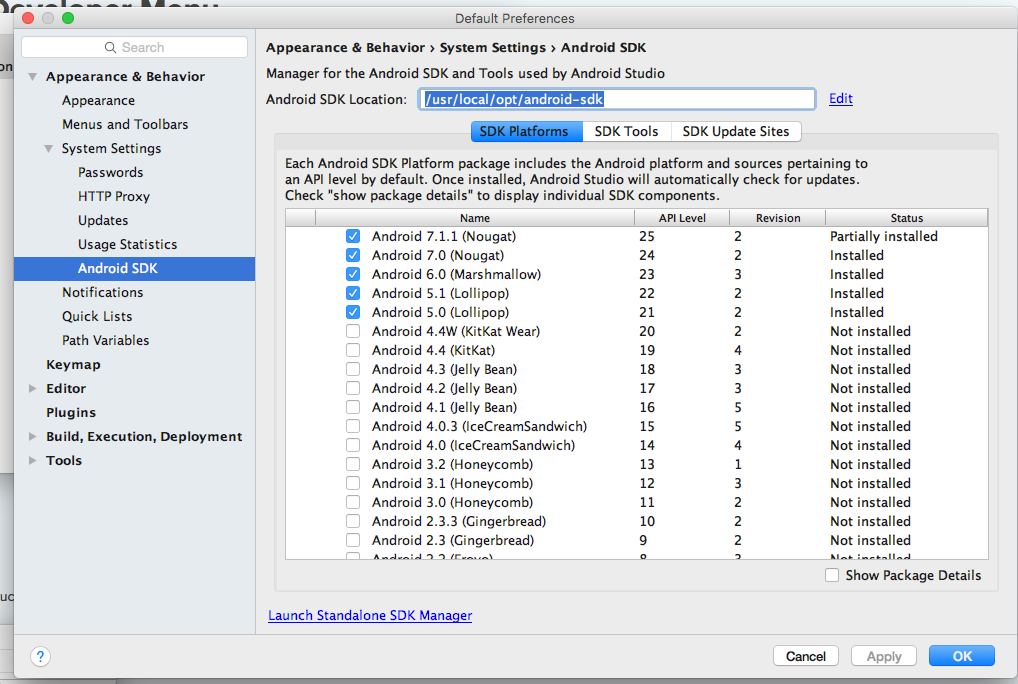This screenshot has width=1018, height=684.
Task: Click API level 25 cell
Action: click(647, 236)
